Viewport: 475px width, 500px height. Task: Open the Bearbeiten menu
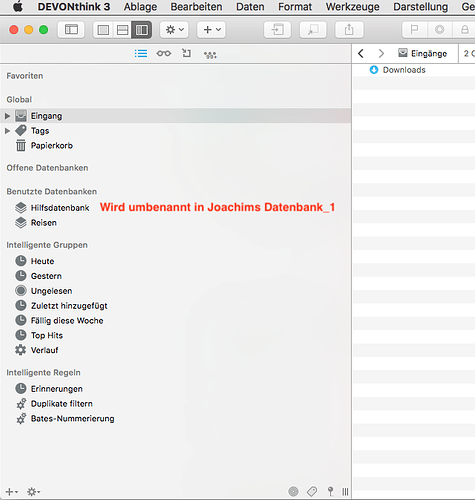(196, 7)
